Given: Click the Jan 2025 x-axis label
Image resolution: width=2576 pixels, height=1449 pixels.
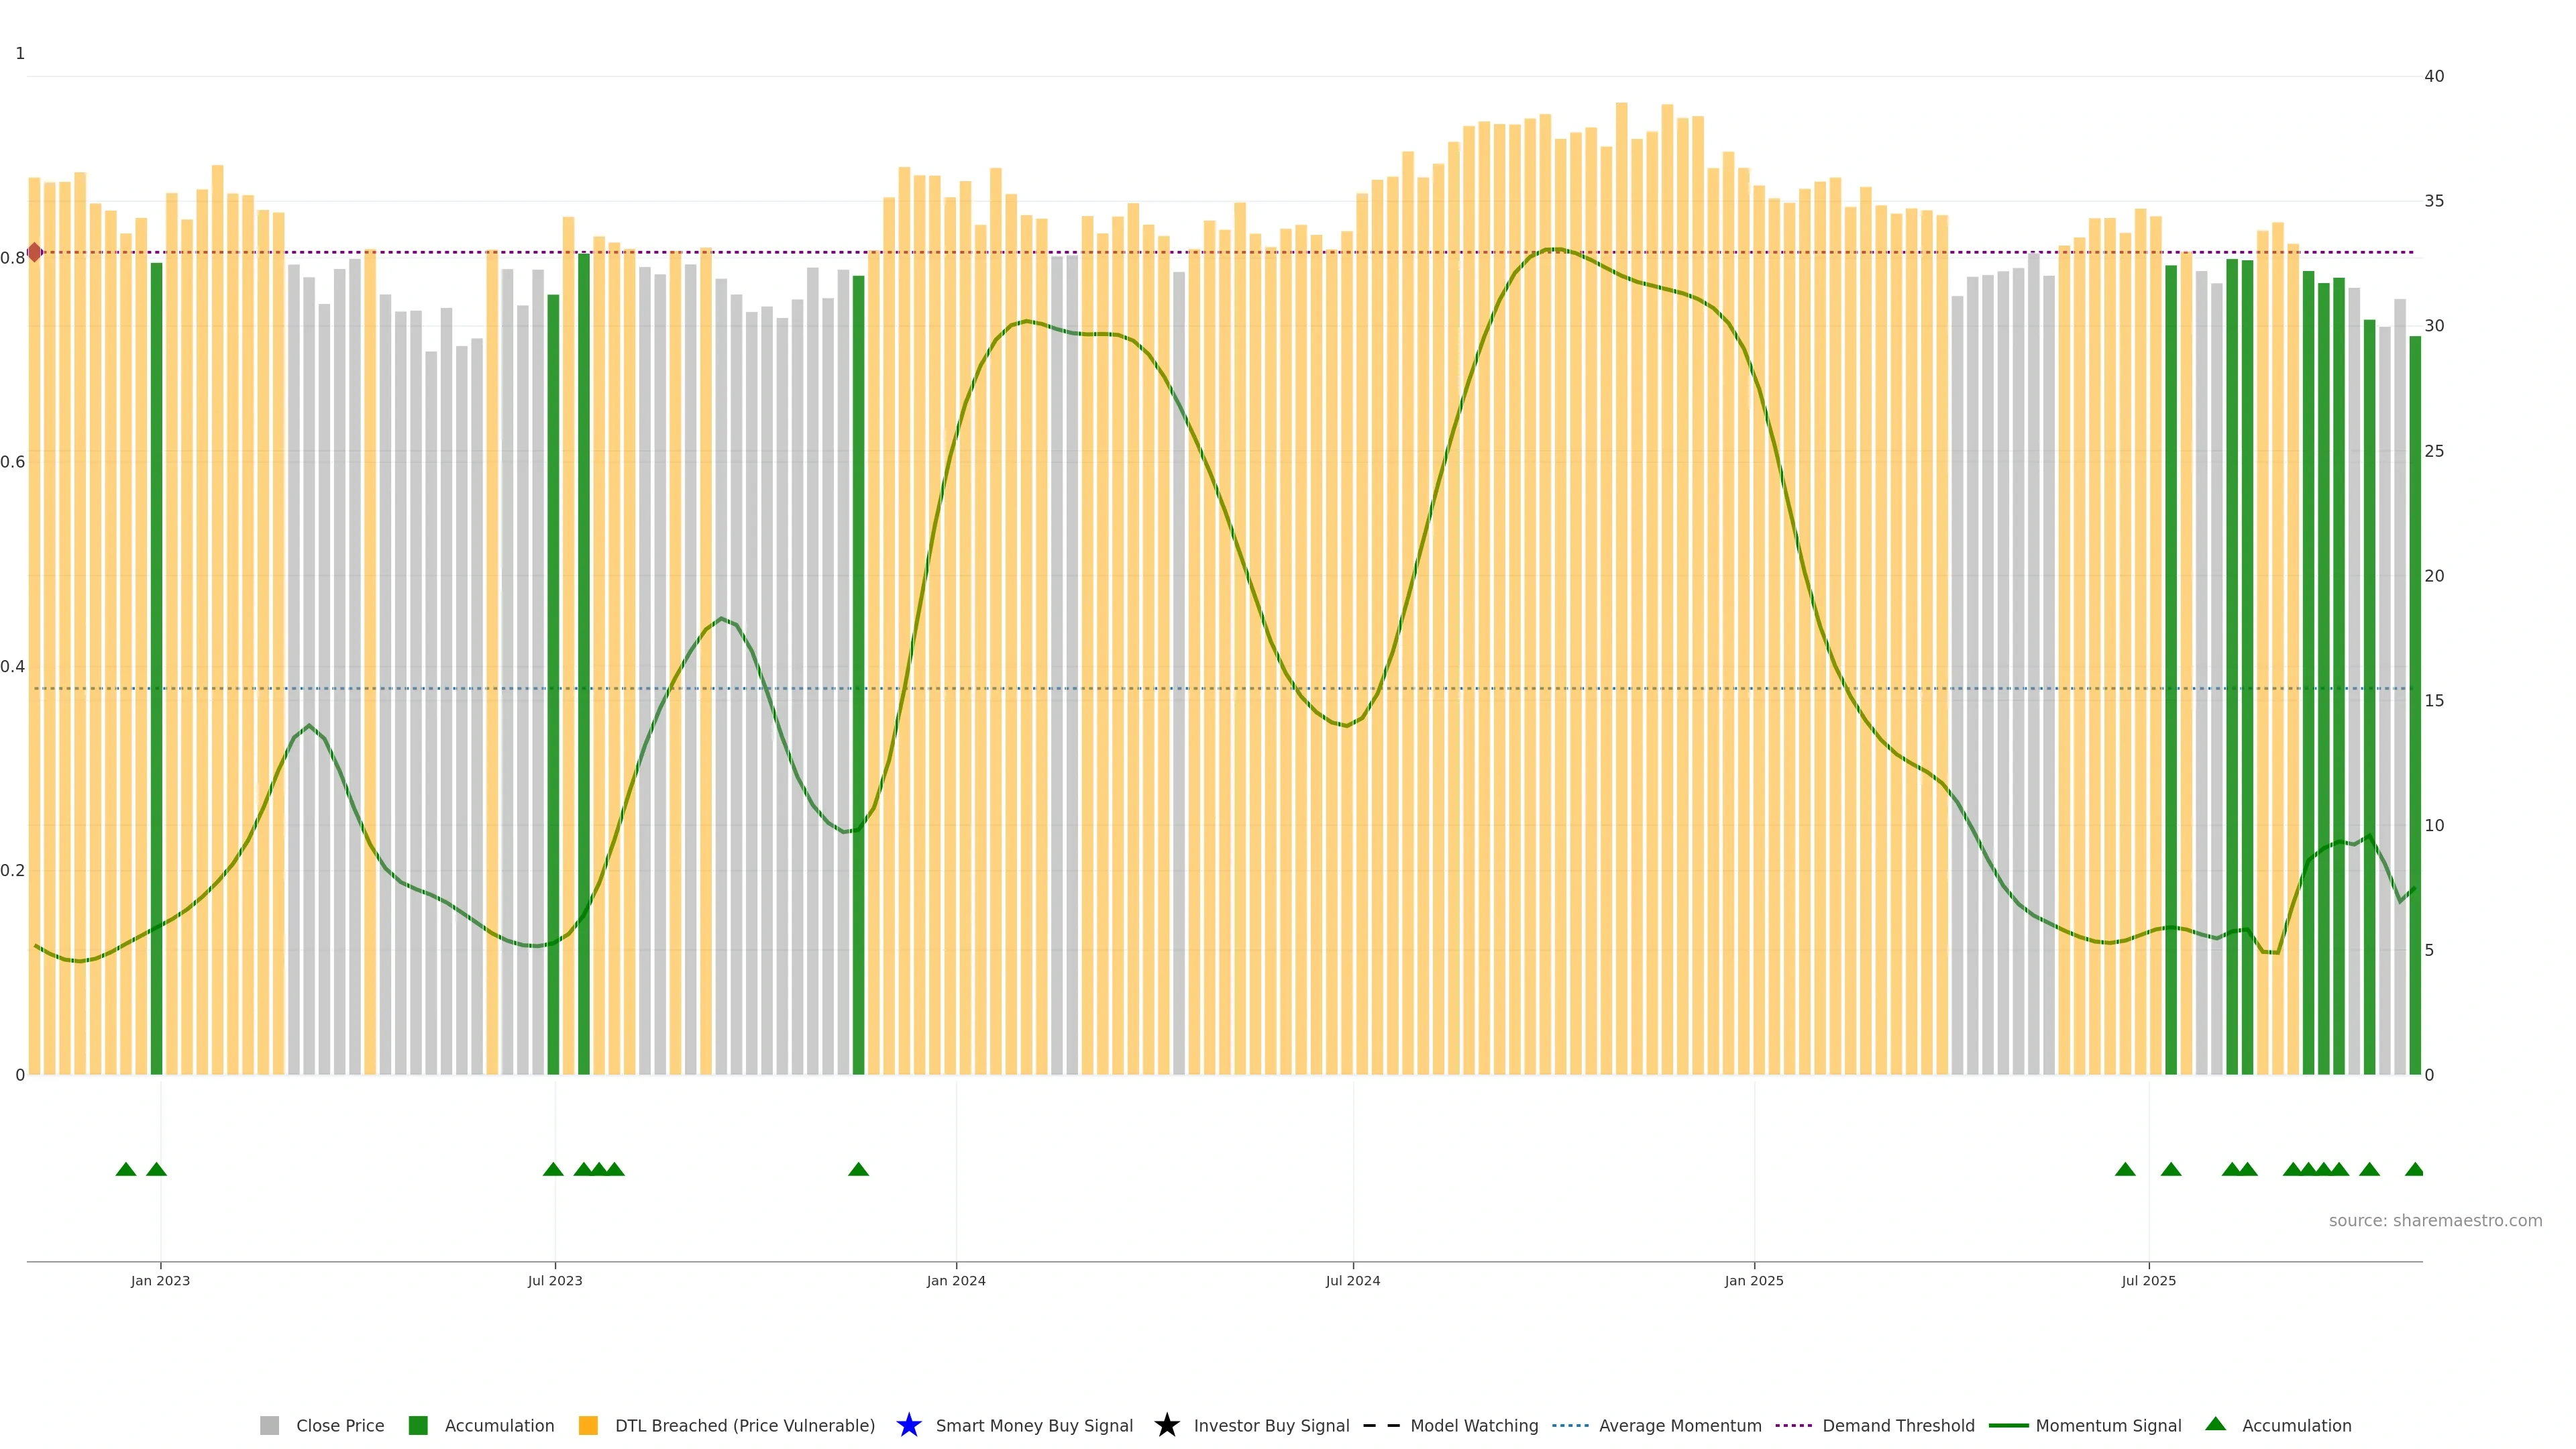Looking at the screenshot, I should tap(1753, 1280).
